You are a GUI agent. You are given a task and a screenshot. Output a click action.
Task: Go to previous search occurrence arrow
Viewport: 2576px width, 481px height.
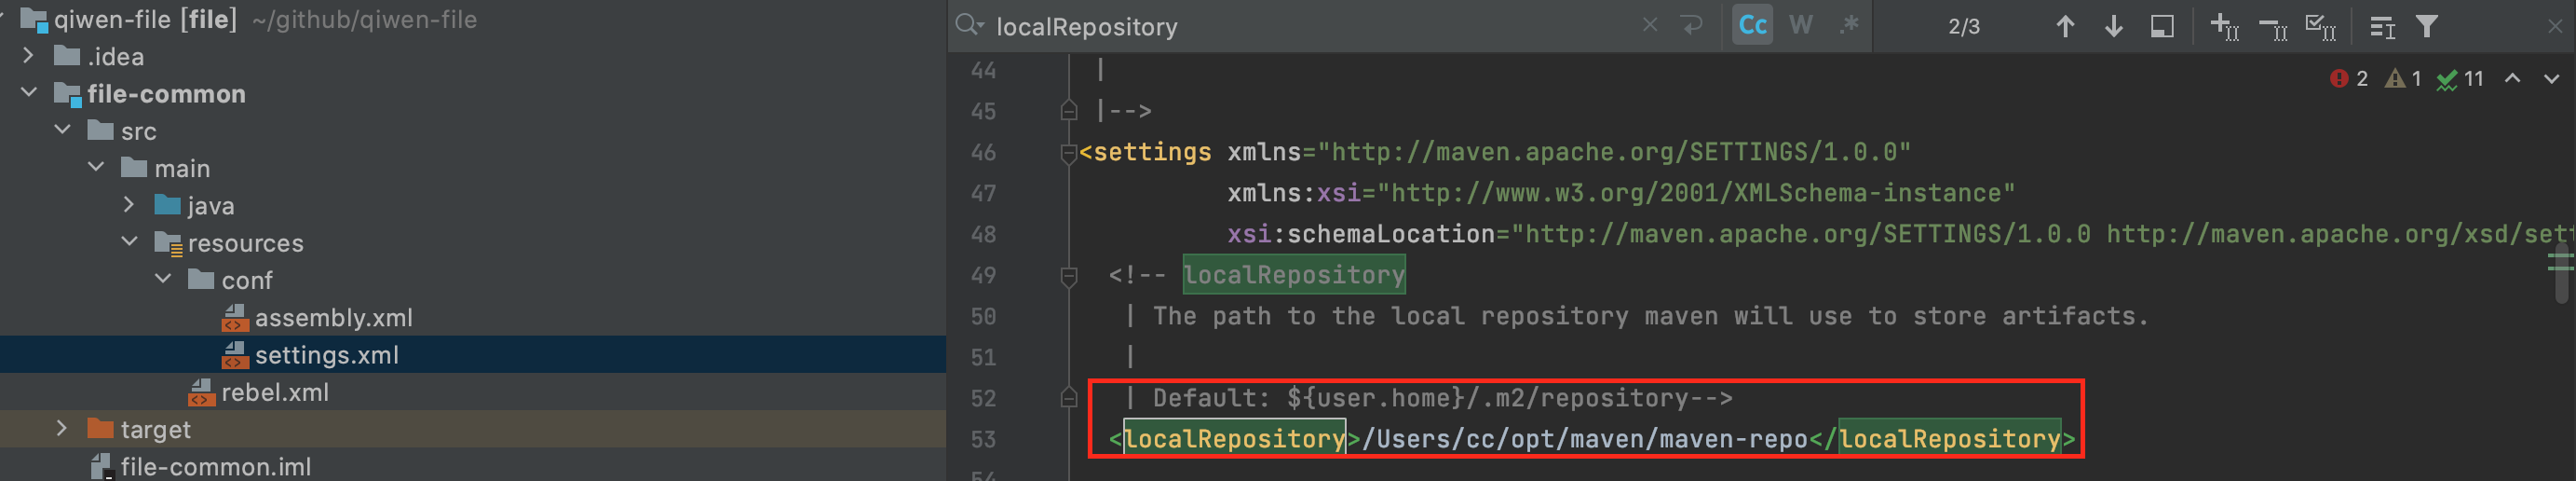tap(2065, 27)
